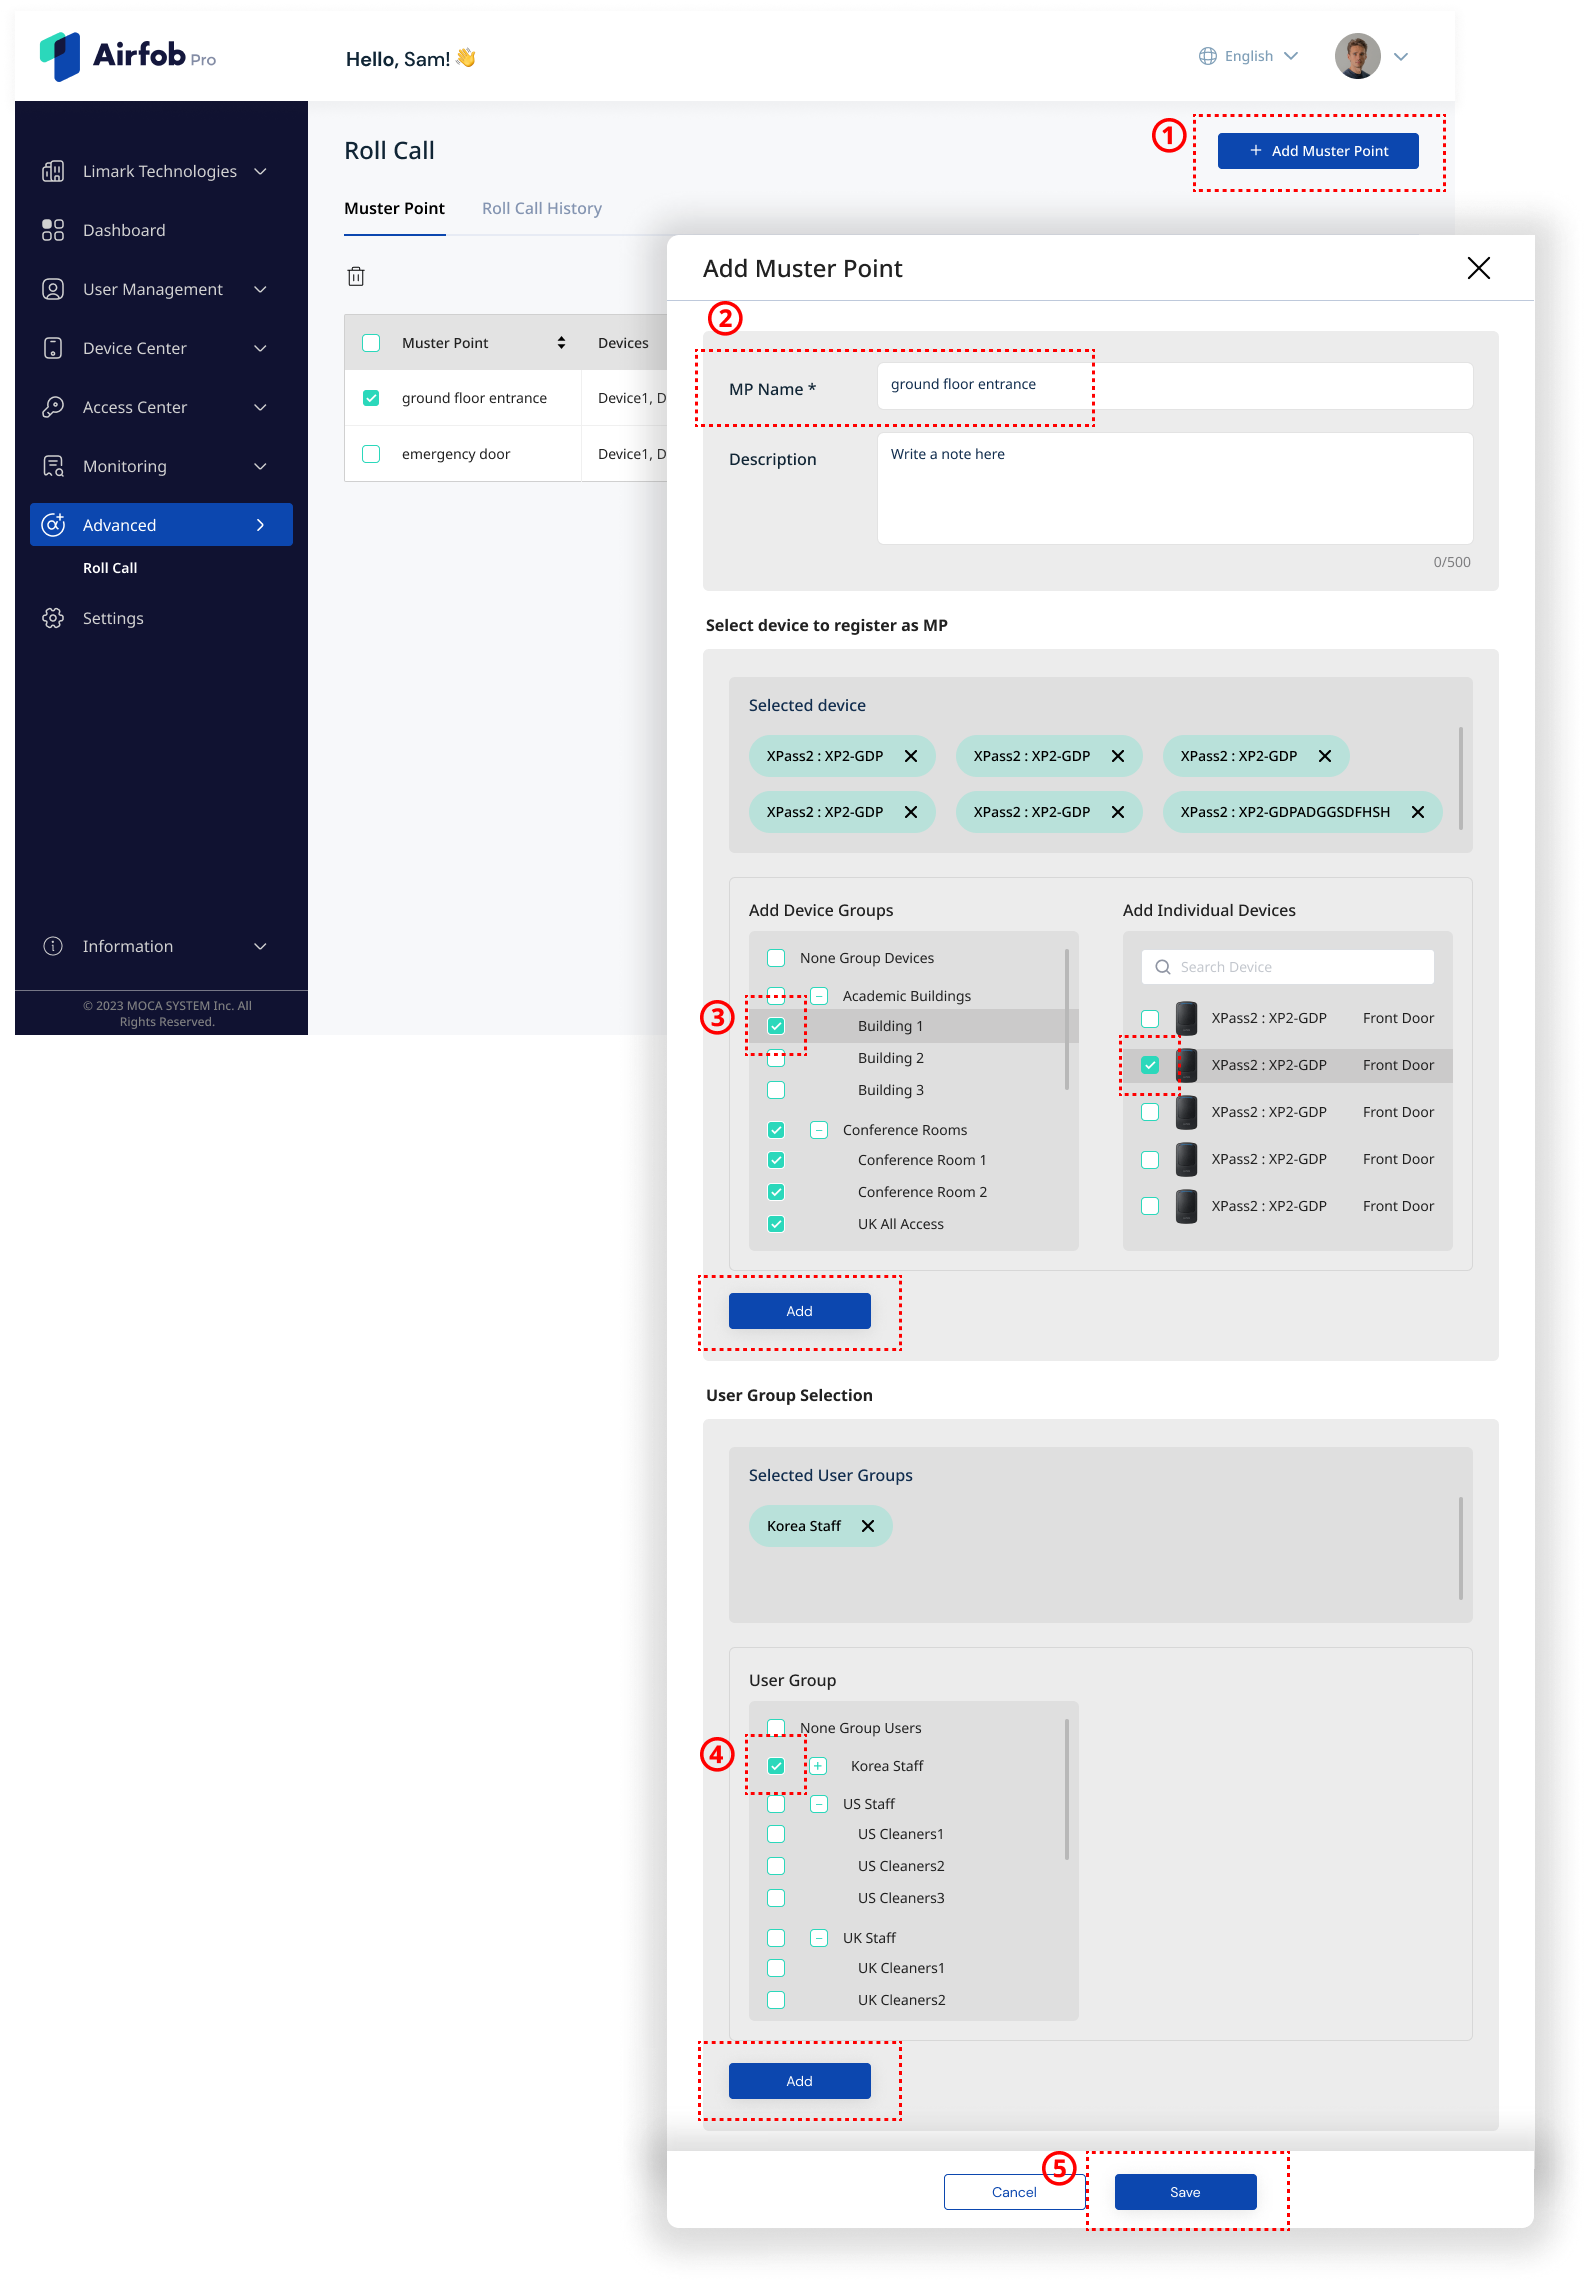Screen dimensions: 1589x2286
Task: Remove the first selected XPass2 device chip
Action: 910,756
